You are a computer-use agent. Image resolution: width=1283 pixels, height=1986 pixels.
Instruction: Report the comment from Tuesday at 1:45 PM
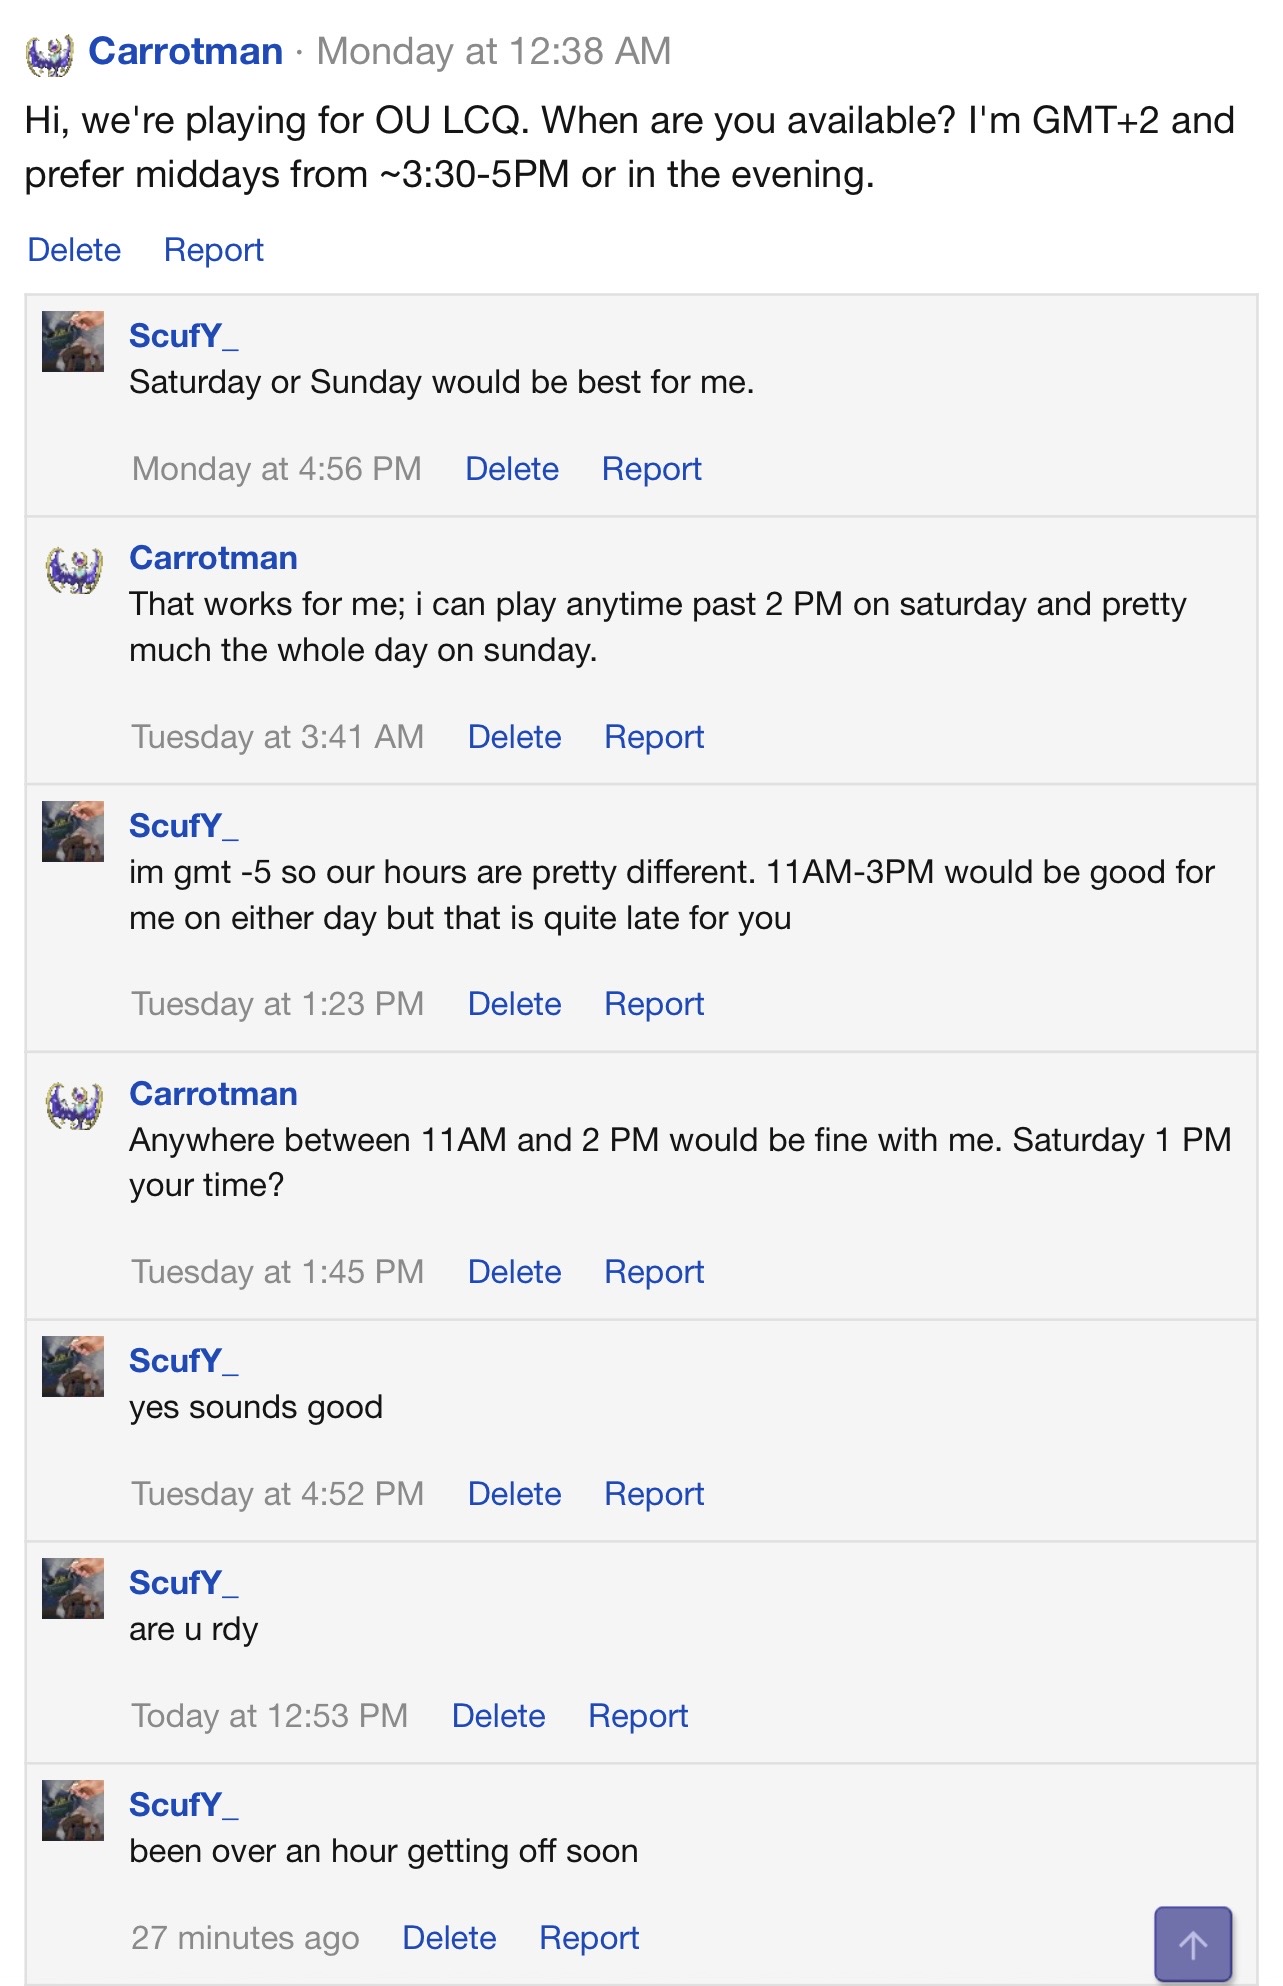coord(654,1272)
